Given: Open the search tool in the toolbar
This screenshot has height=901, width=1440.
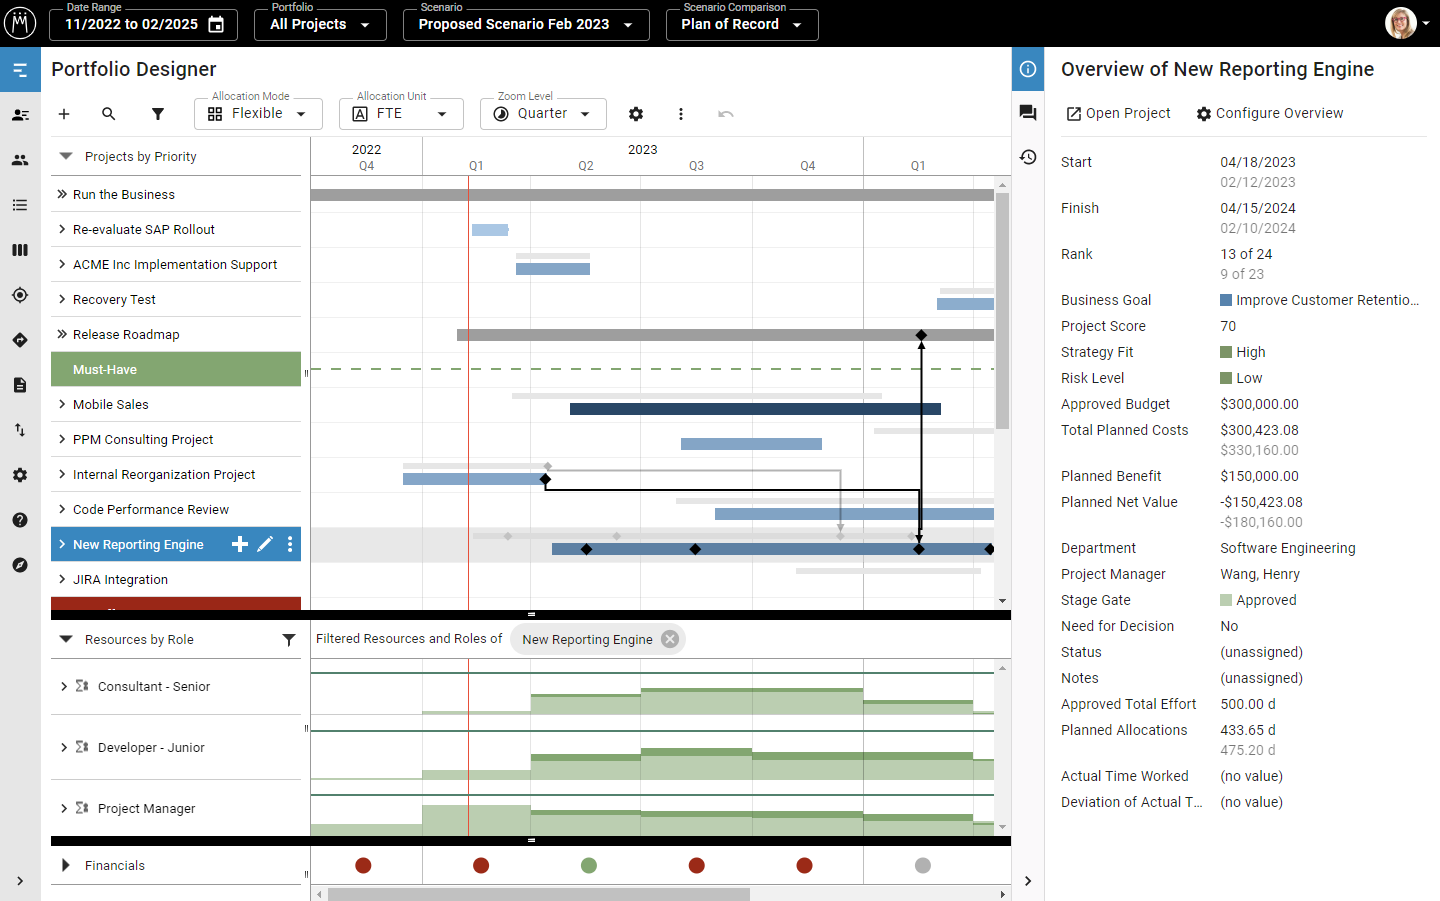Looking at the screenshot, I should tap(108, 114).
